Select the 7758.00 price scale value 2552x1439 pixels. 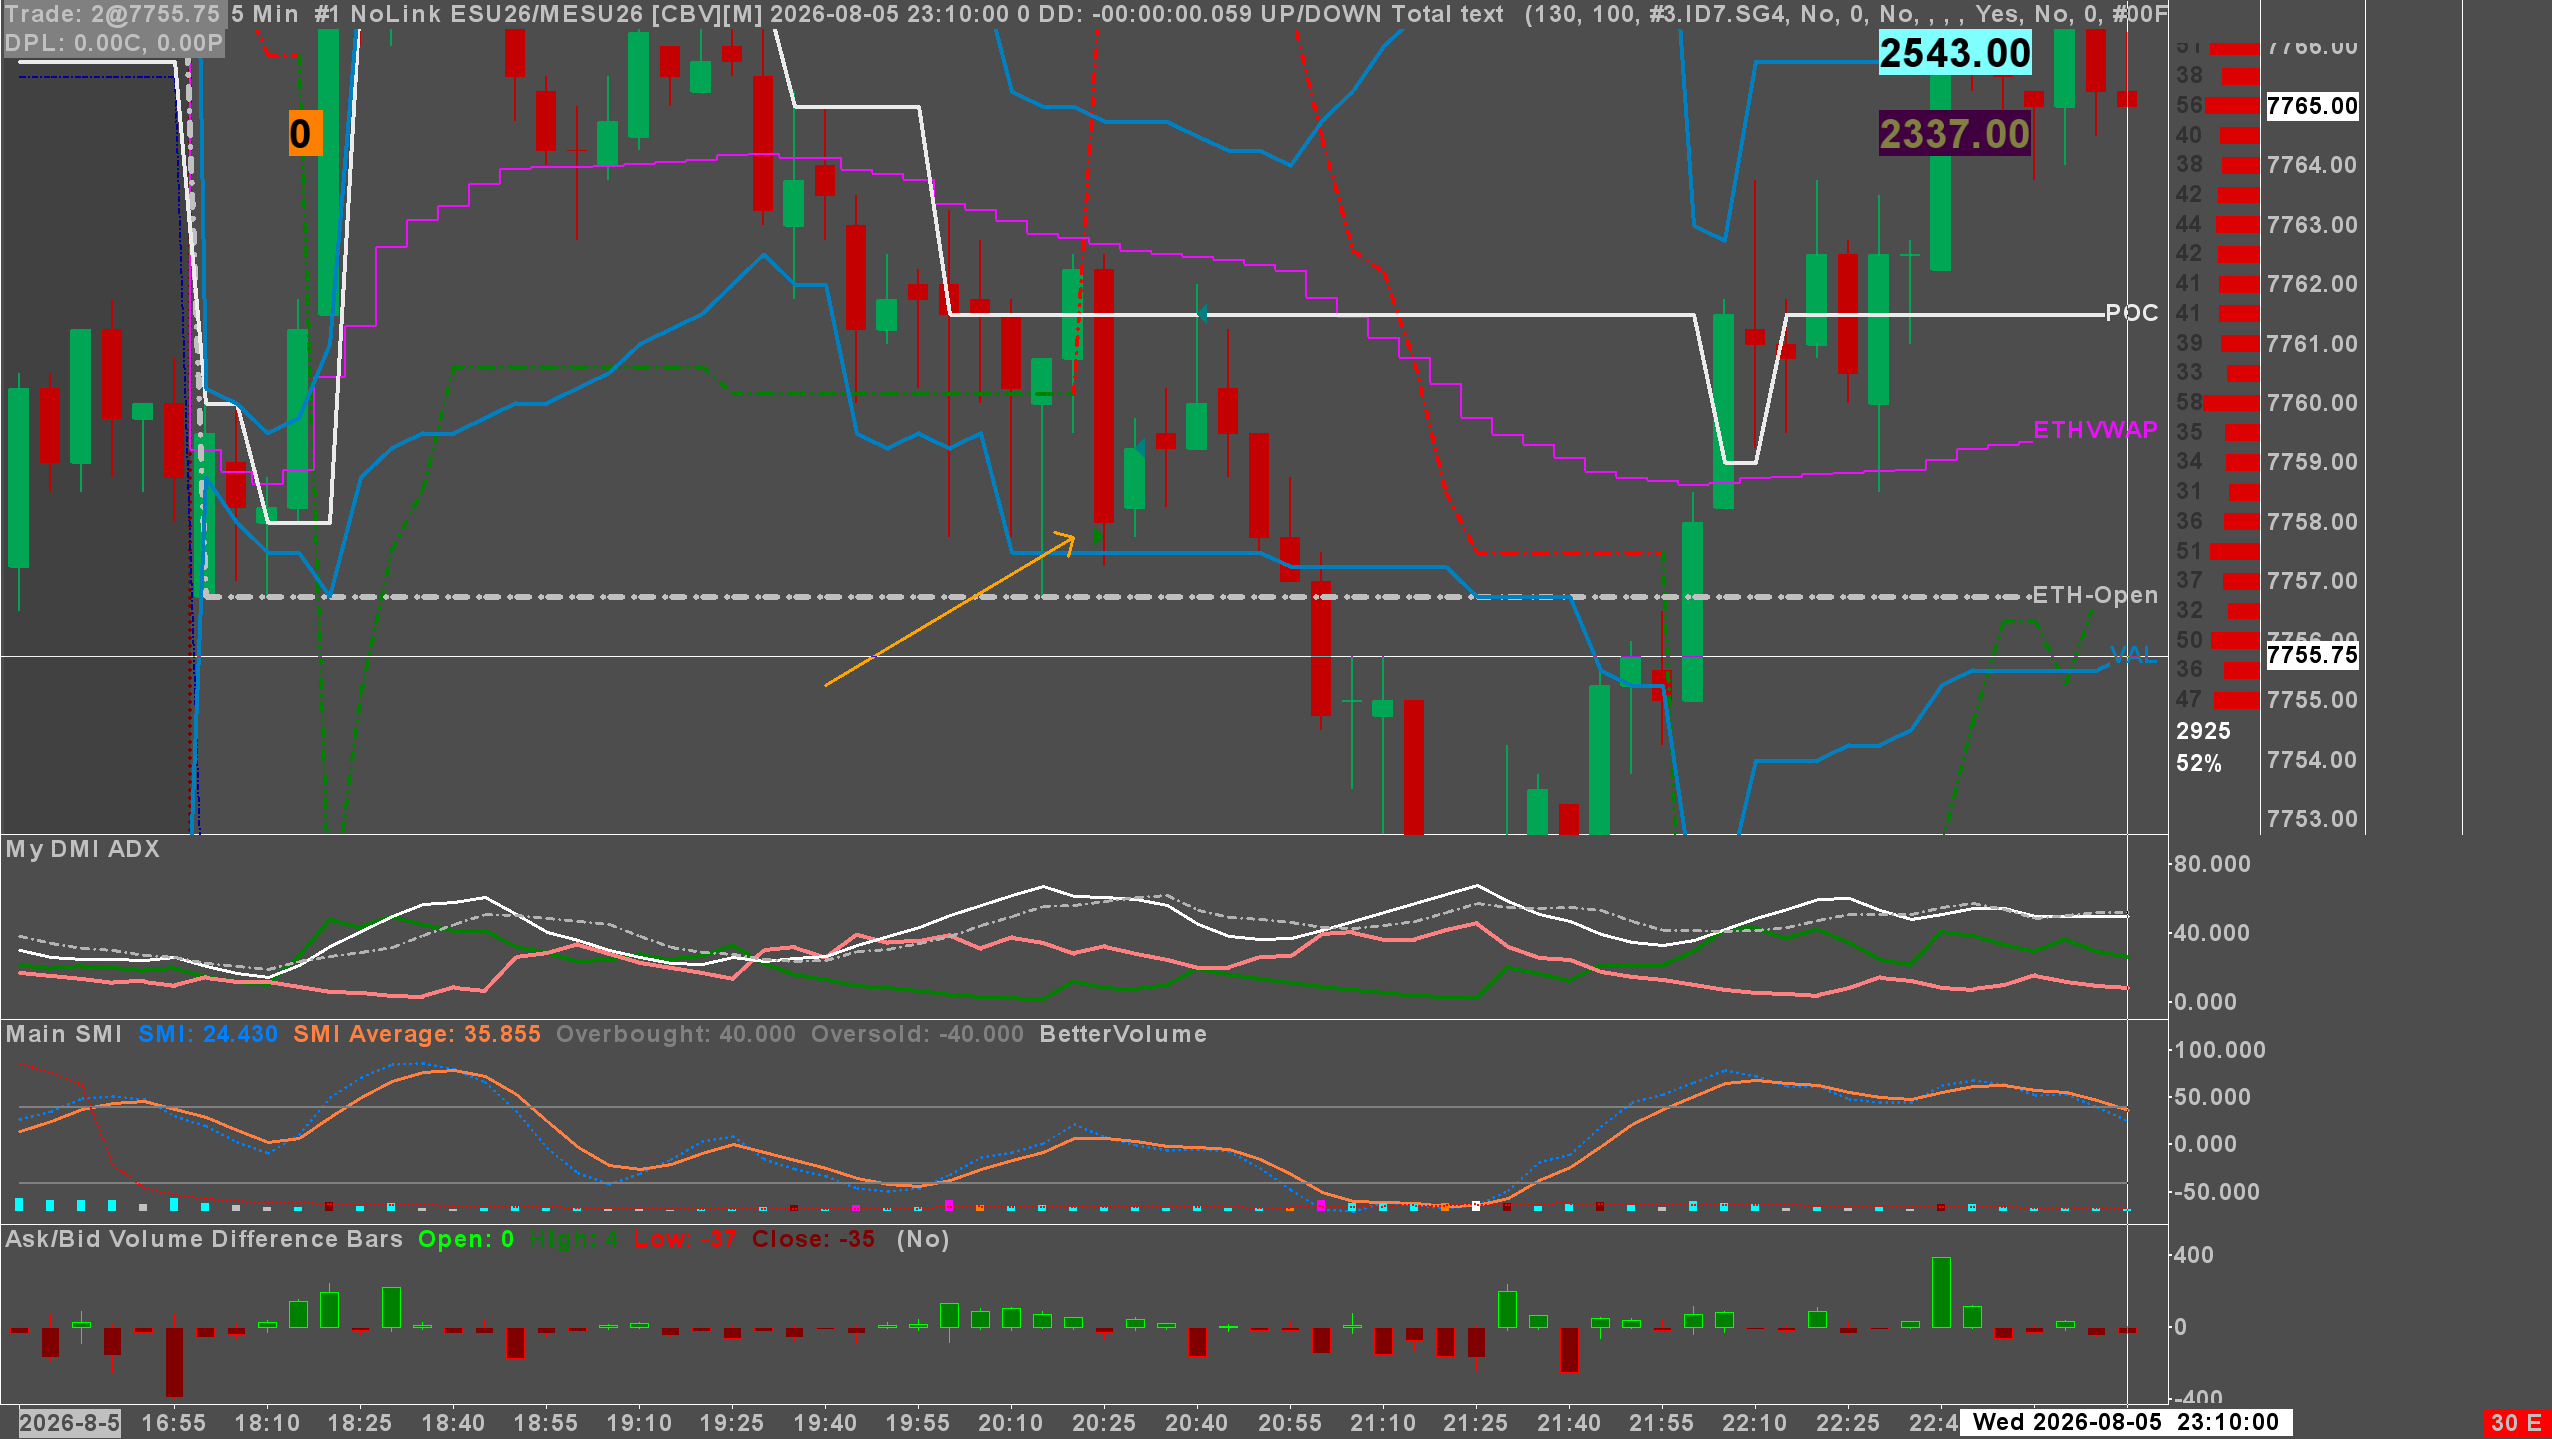click(2311, 522)
